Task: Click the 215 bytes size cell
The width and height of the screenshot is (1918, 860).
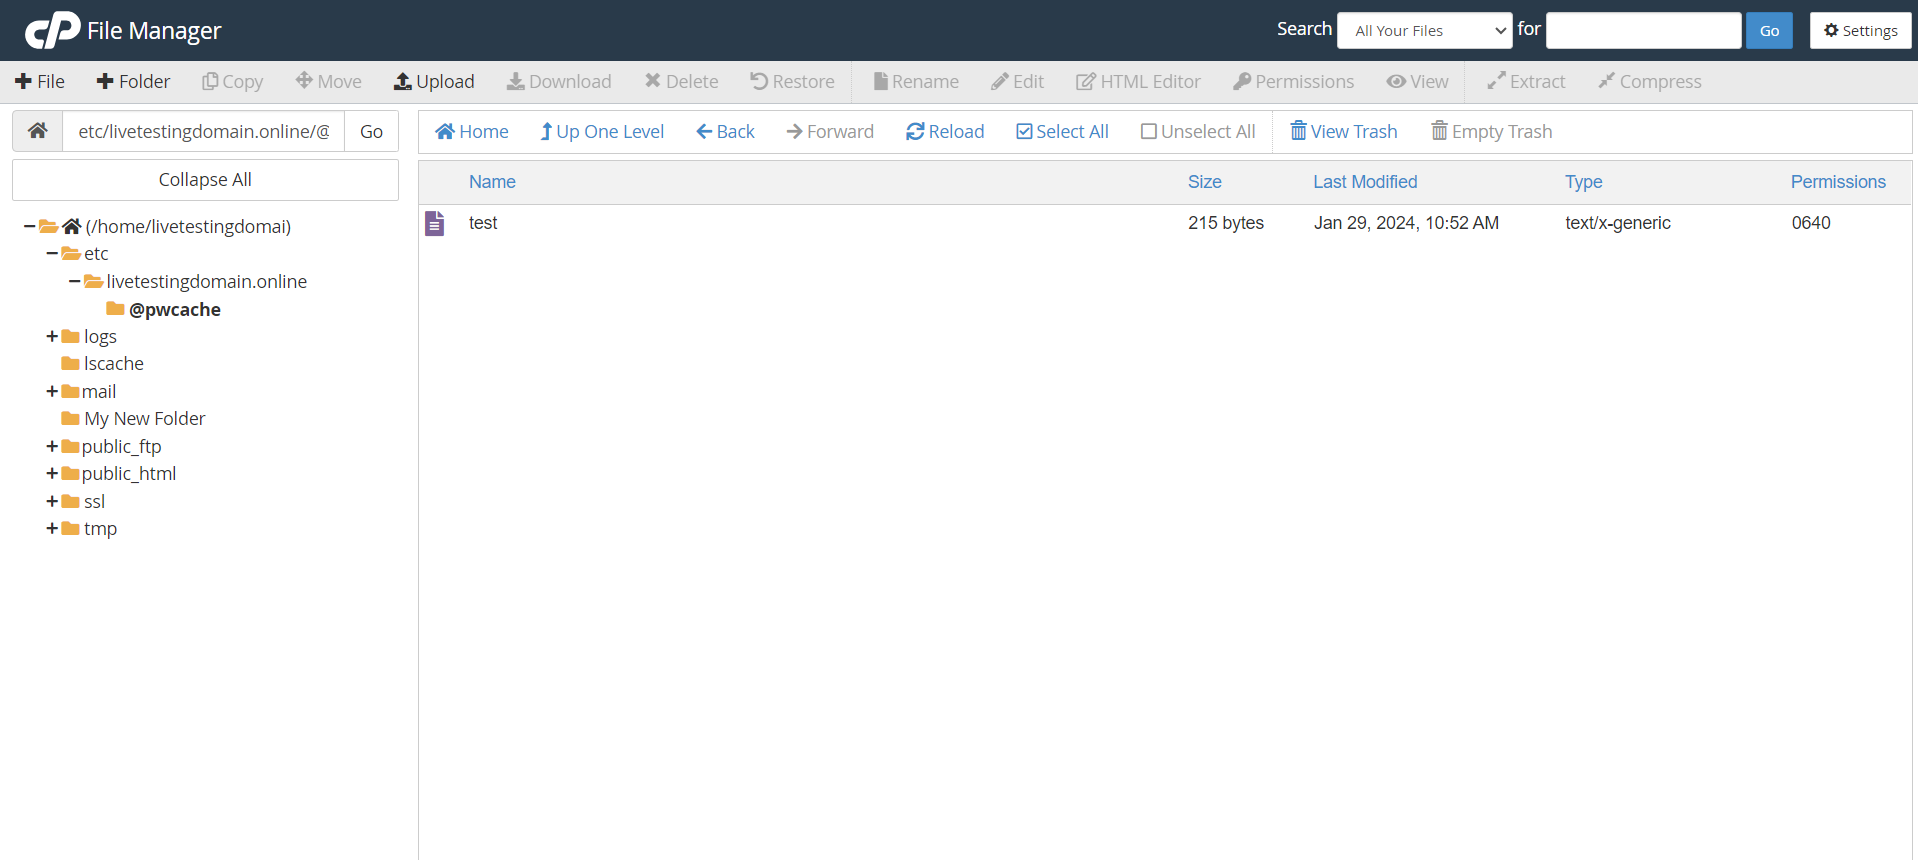Action: tap(1226, 223)
